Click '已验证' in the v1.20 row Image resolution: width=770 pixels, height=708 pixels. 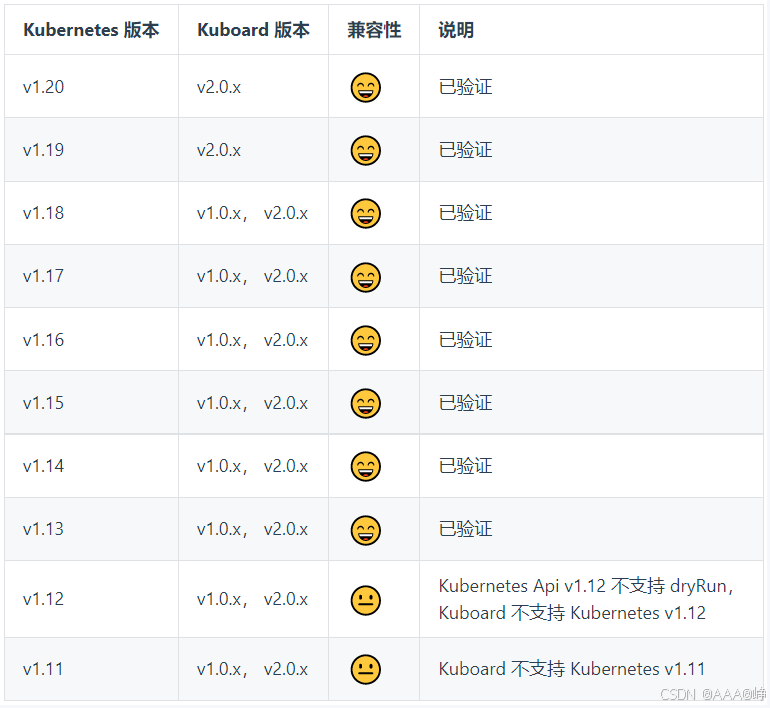[466, 87]
